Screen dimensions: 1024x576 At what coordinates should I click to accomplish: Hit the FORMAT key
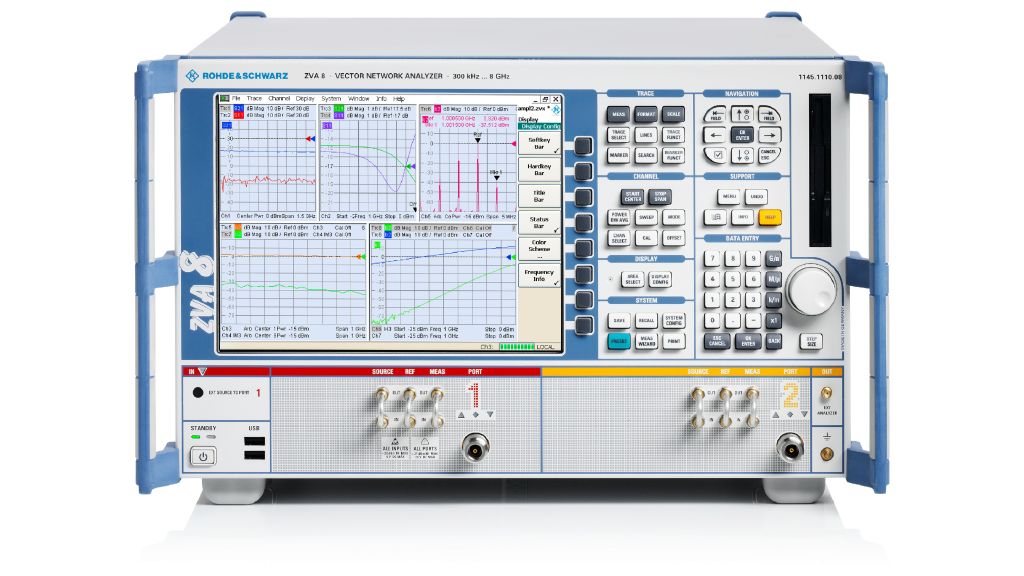[646, 114]
